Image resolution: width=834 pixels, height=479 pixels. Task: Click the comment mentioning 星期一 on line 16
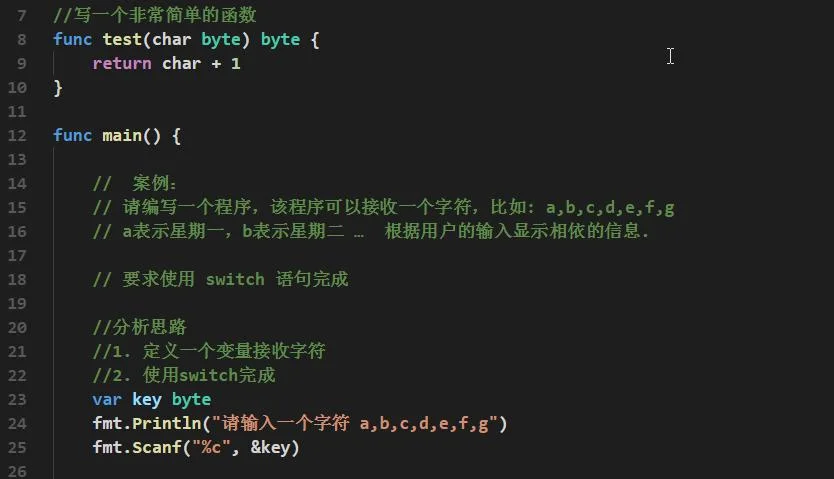pos(371,231)
